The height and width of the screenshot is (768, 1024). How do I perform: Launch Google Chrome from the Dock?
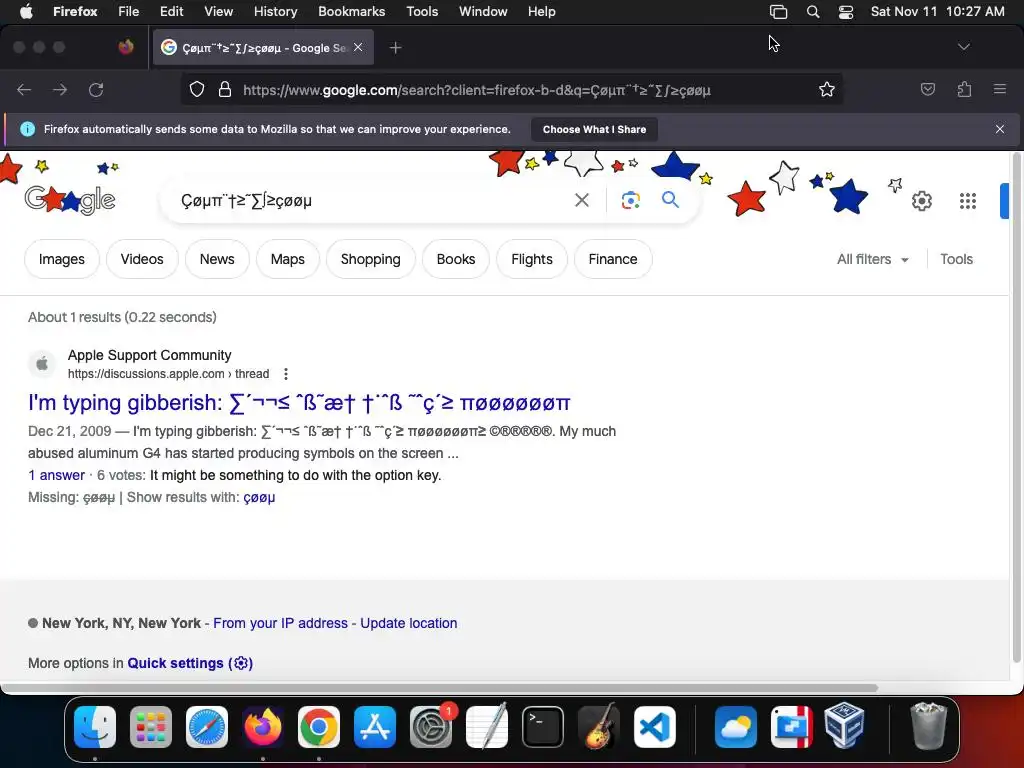[319, 727]
